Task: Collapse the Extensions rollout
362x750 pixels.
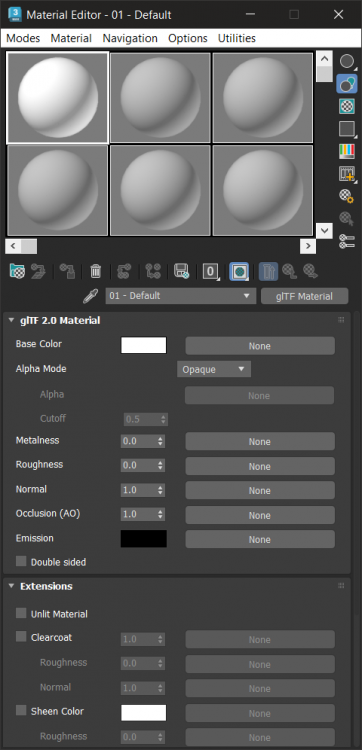Action: click(12, 586)
